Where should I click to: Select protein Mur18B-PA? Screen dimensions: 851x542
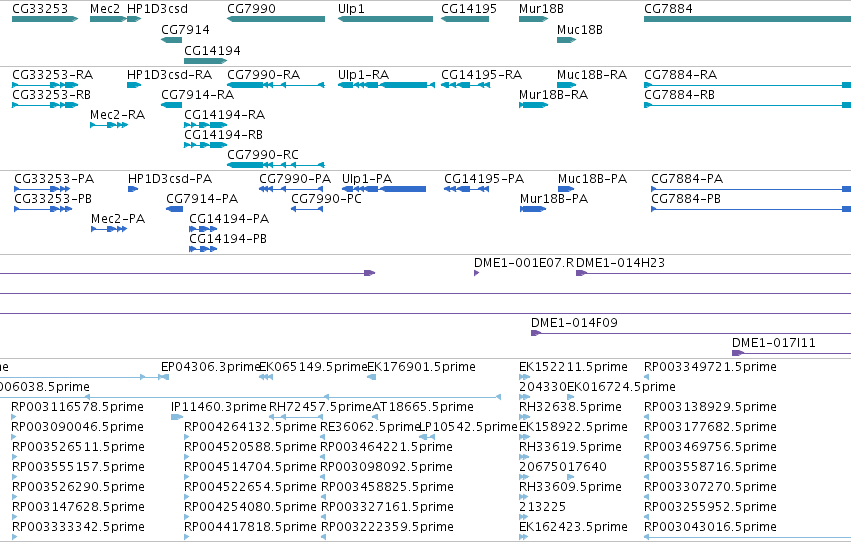tap(554, 199)
